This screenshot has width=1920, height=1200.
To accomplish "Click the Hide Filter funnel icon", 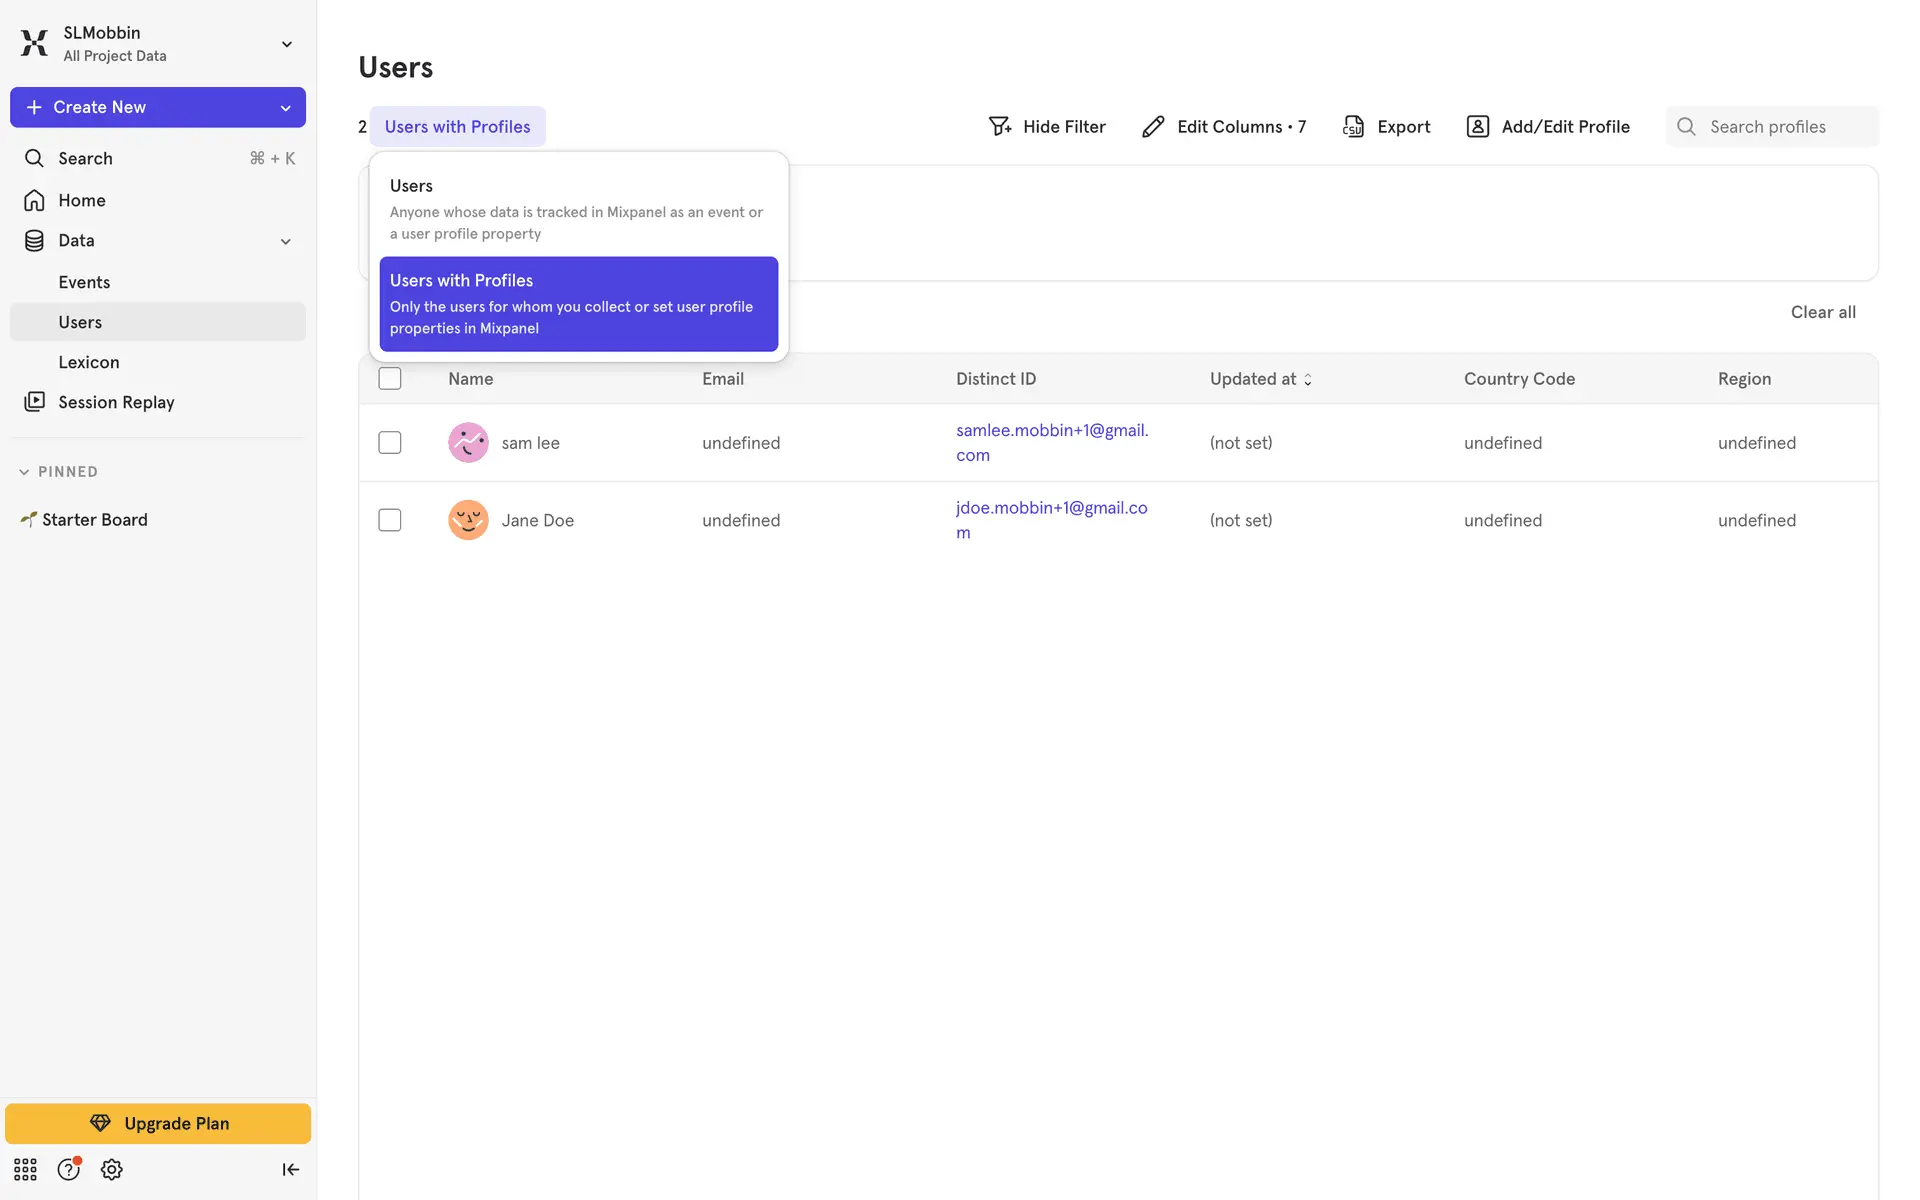I will tap(1000, 126).
